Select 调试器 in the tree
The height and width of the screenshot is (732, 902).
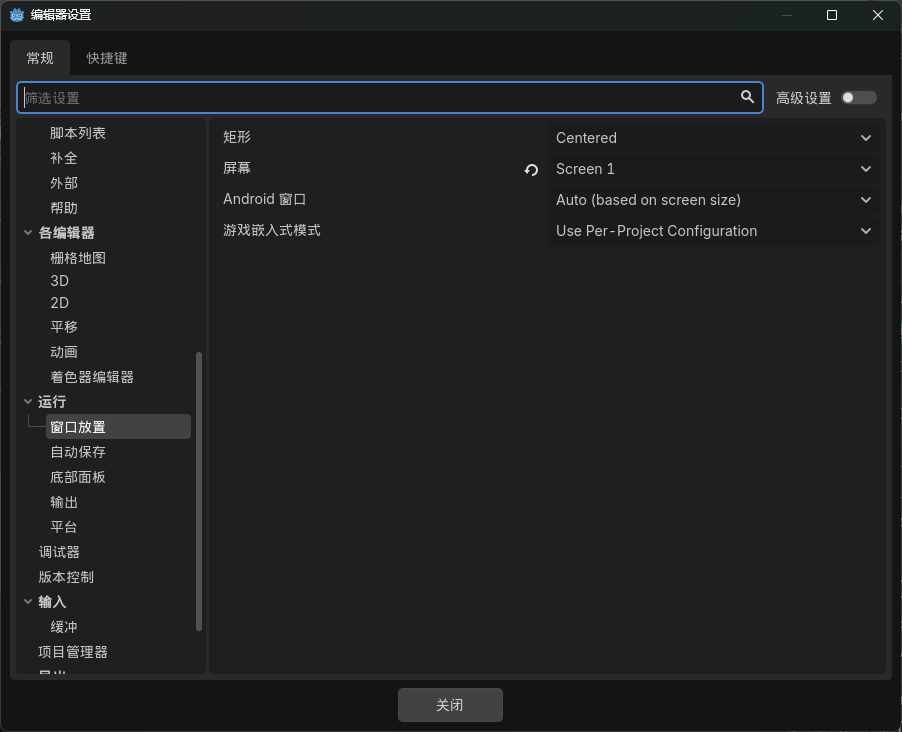59,552
